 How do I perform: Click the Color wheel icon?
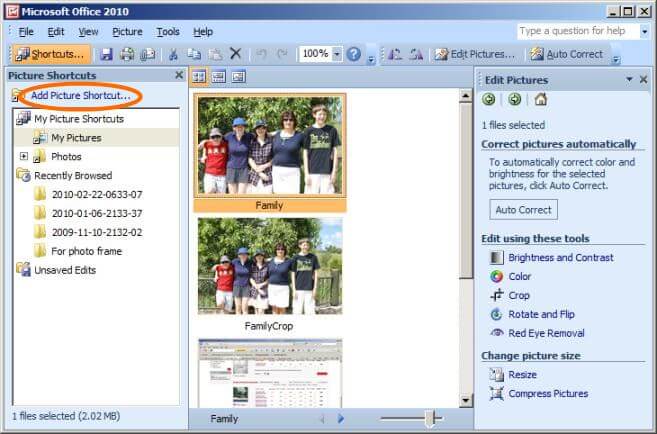tap(497, 276)
